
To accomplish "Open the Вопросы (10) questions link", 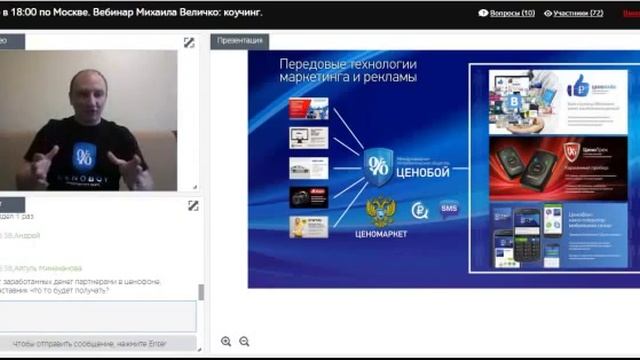I will pos(512,13).
